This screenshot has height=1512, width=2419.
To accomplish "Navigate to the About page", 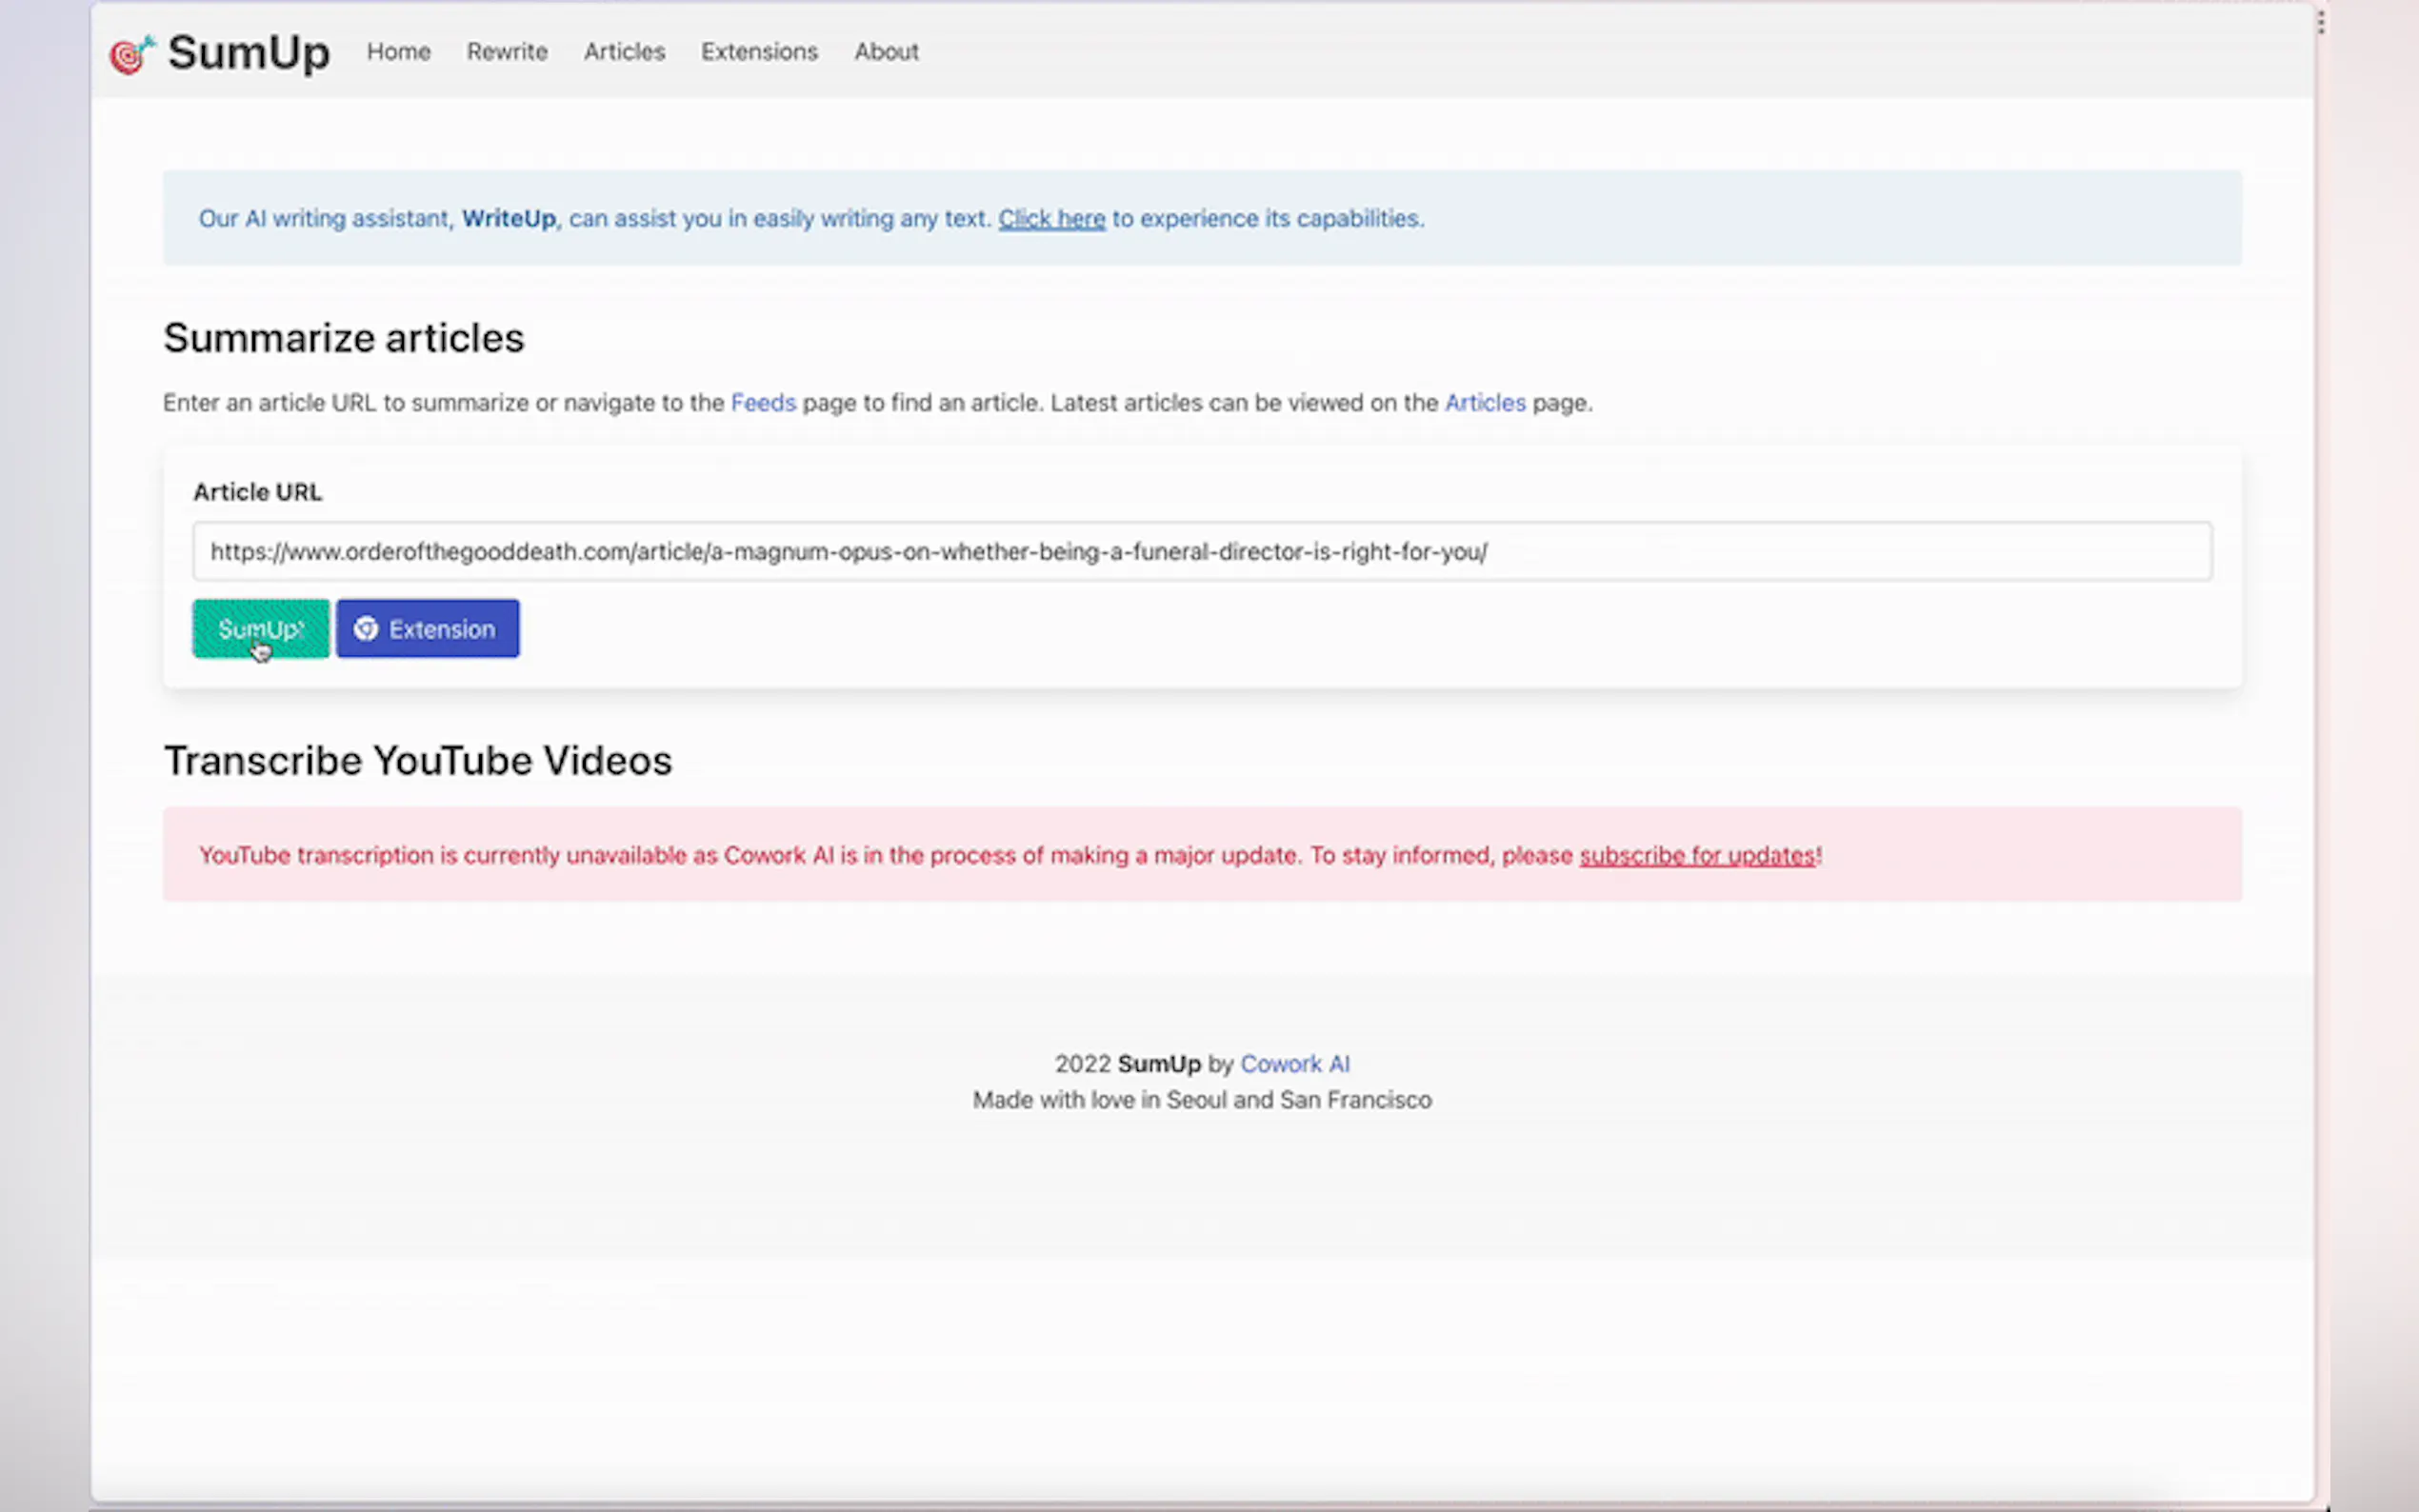I will (886, 52).
